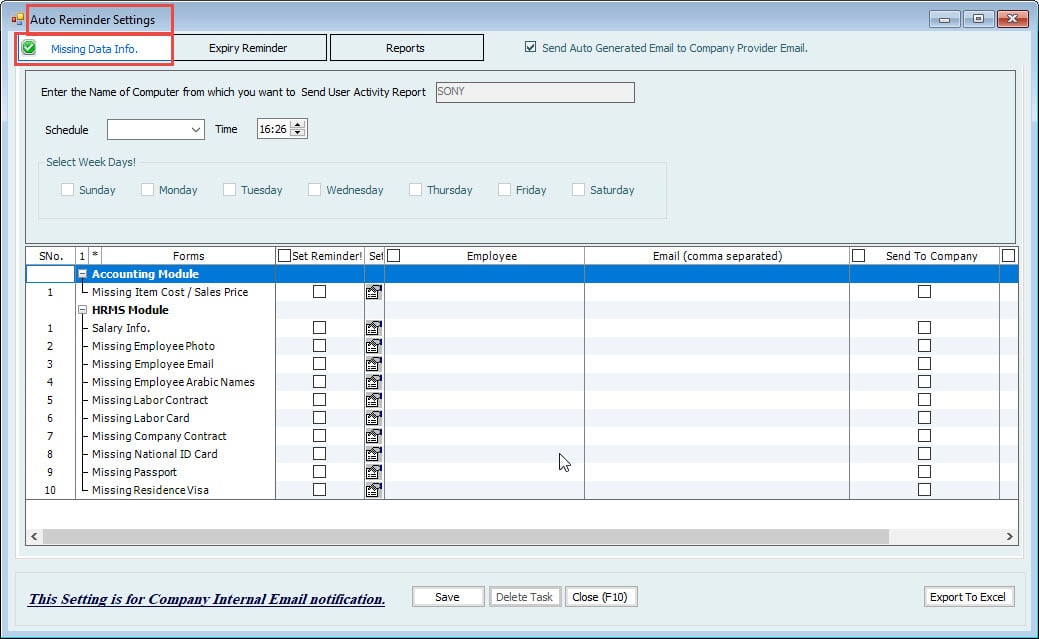Check the Thursday weekday box

(x=415, y=190)
